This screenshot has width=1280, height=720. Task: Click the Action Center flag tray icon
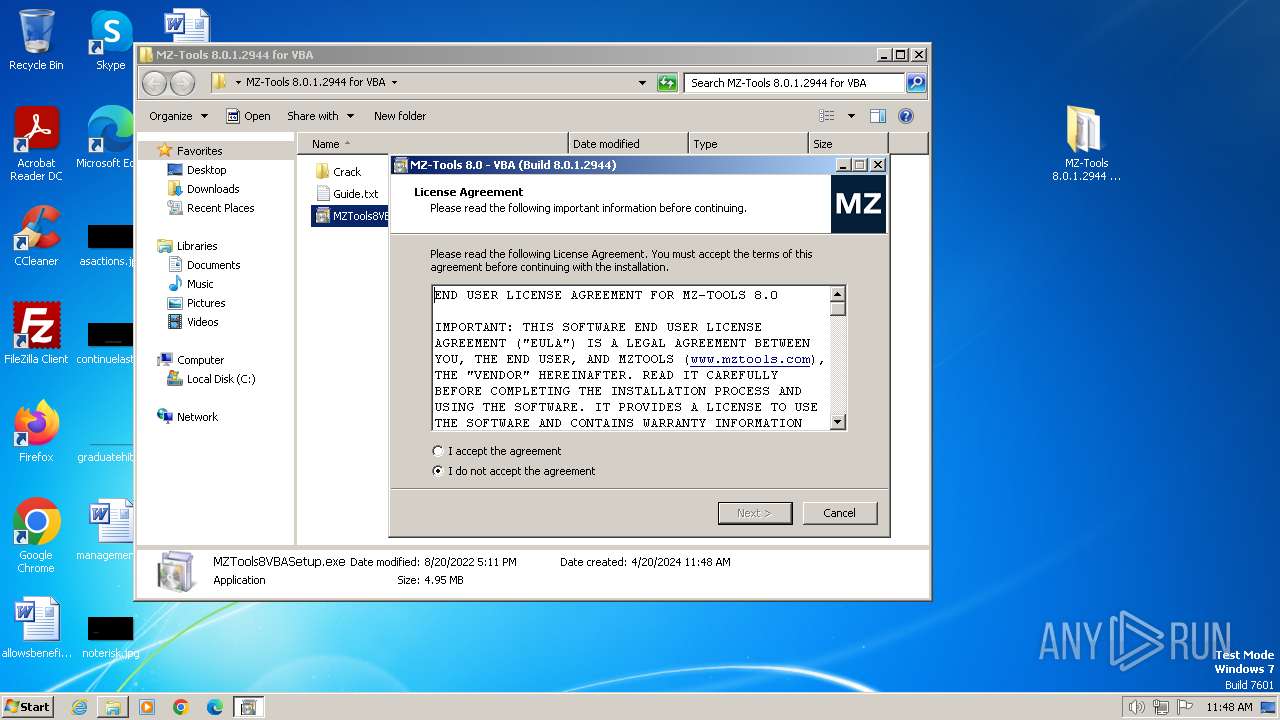point(1184,707)
